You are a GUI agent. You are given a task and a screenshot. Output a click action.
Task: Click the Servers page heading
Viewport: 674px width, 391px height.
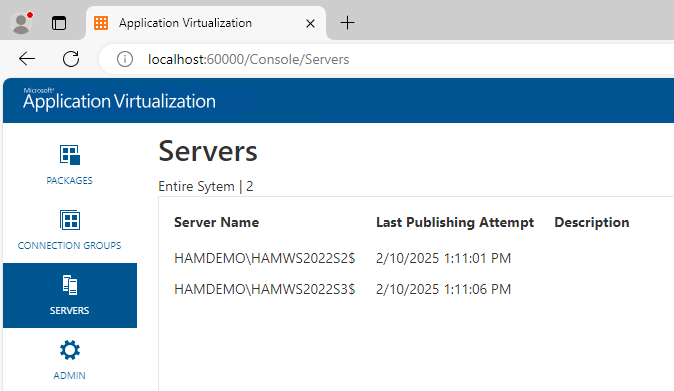(208, 151)
